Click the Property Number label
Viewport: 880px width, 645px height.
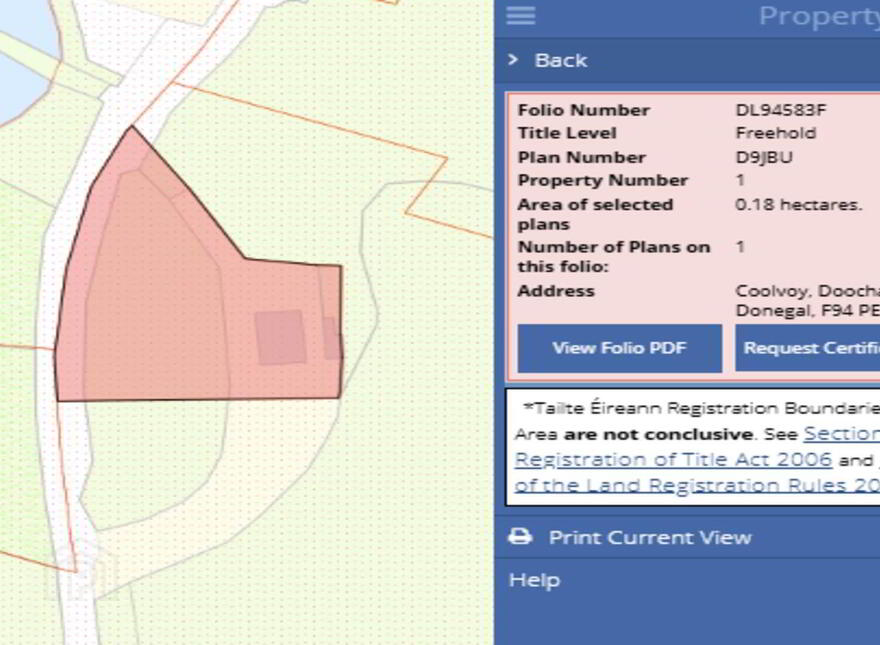(x=603, y=180)
